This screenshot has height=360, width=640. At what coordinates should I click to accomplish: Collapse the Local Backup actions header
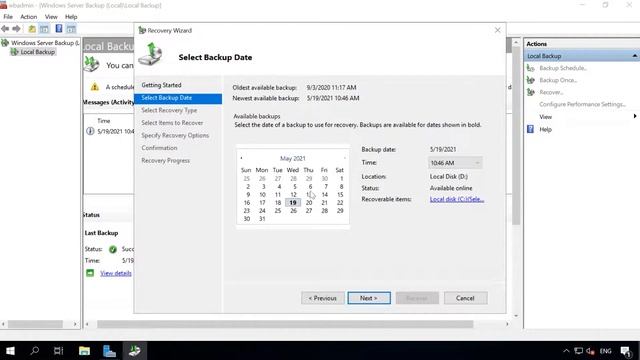pos(635,56)
